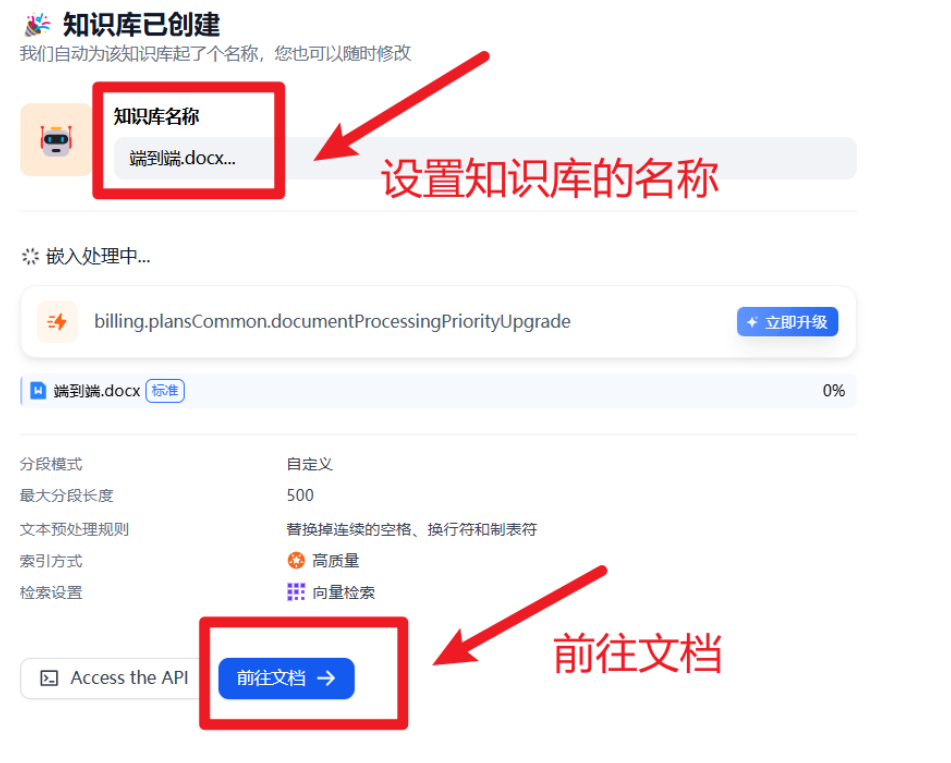This screenshot has width=951, height=763.
Task: Click the robot knowledge base avatar icon
Action: tap(56, 140)
